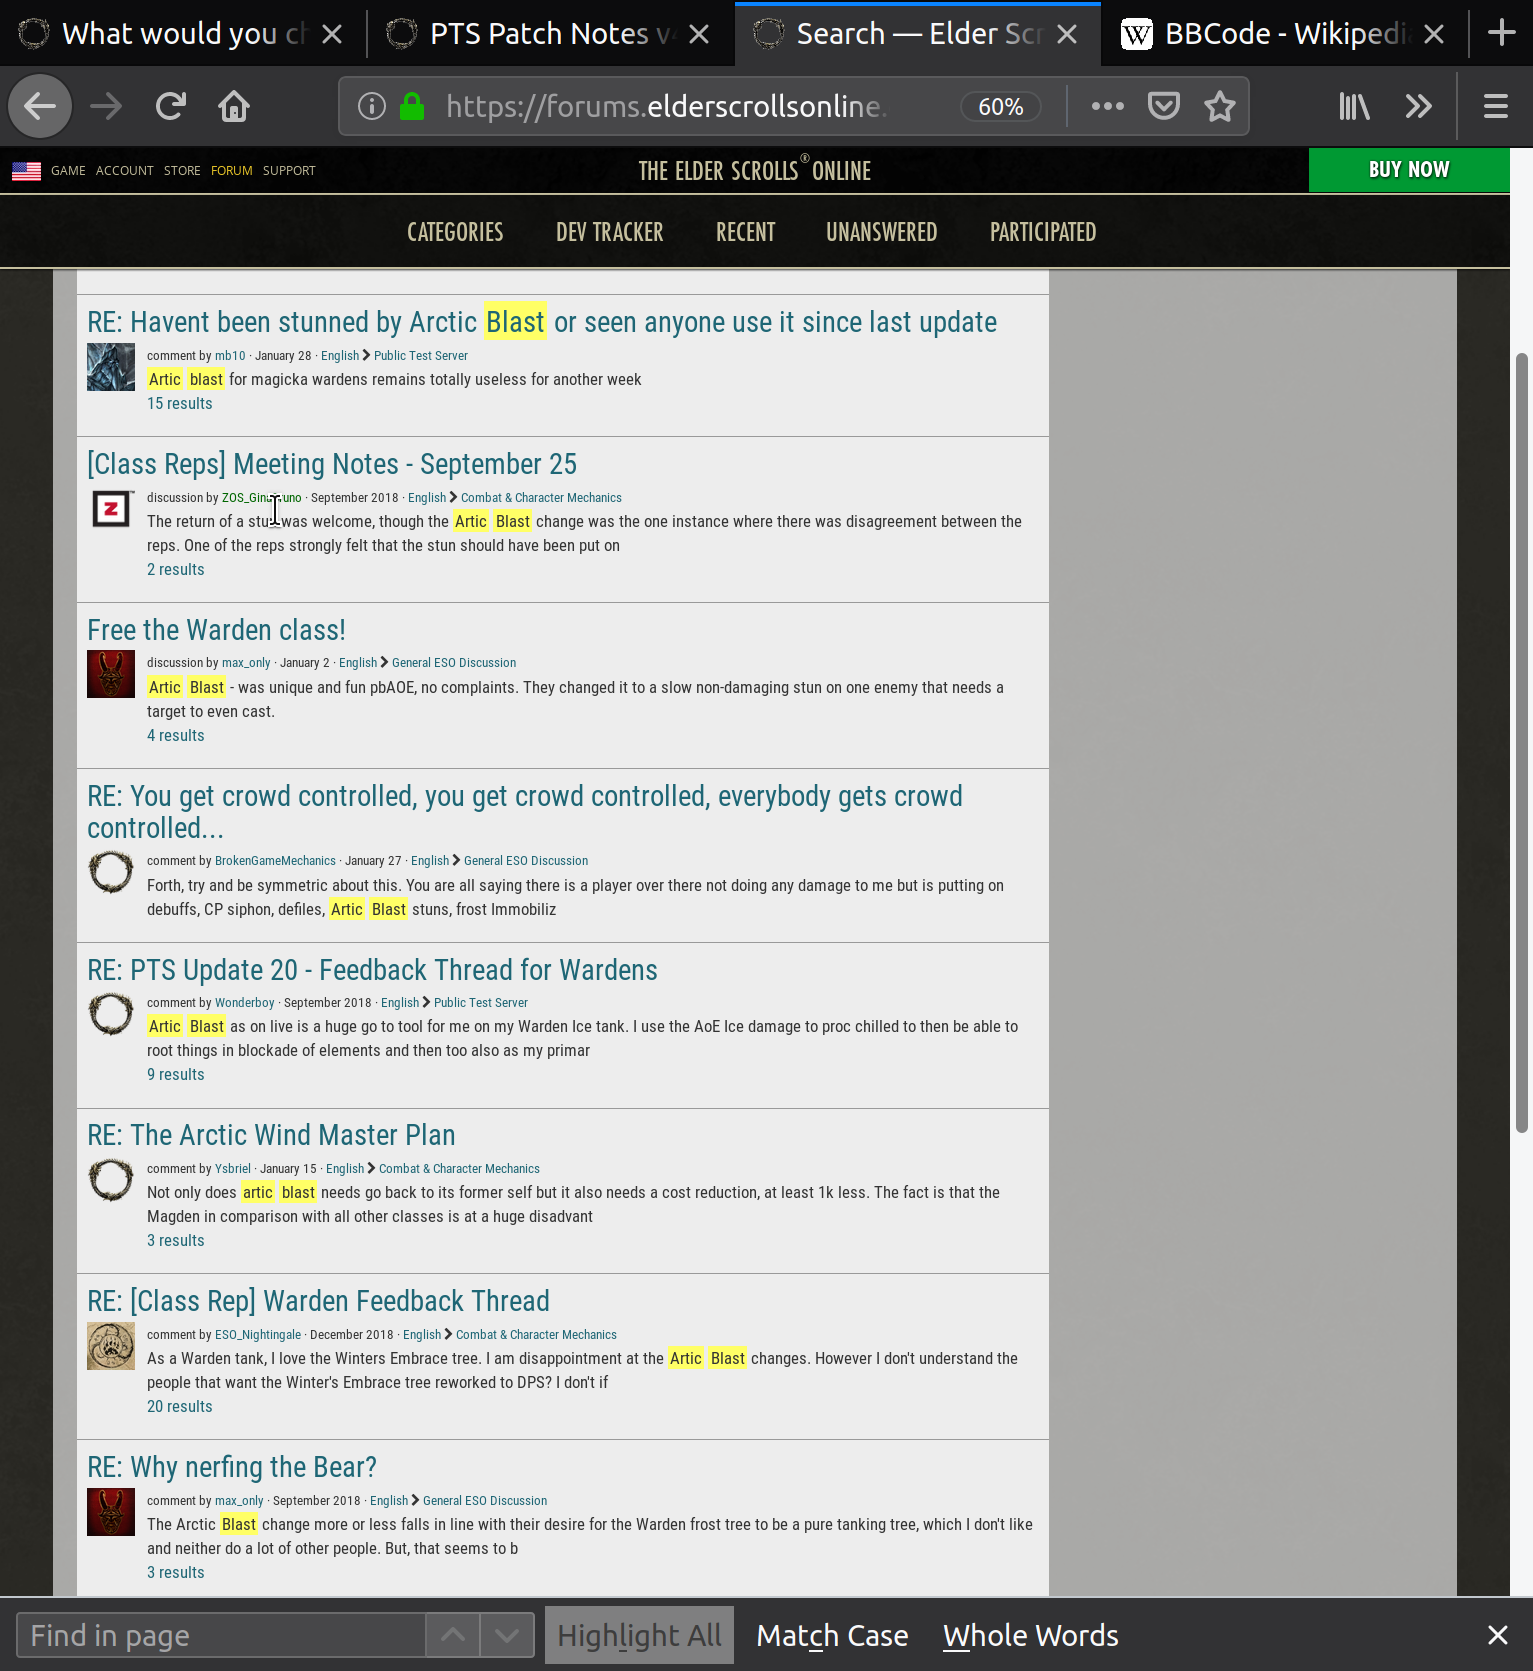
Task: Open 'You get crowd controlled' comment result
Action: tap(525, 812)
